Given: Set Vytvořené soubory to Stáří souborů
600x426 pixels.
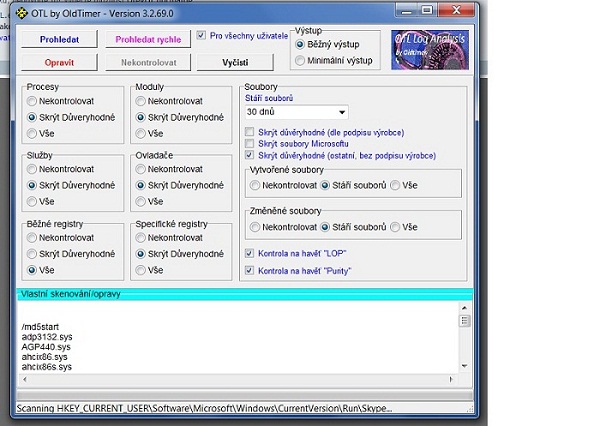Looking at the screenshot, I should click(325, 185).
